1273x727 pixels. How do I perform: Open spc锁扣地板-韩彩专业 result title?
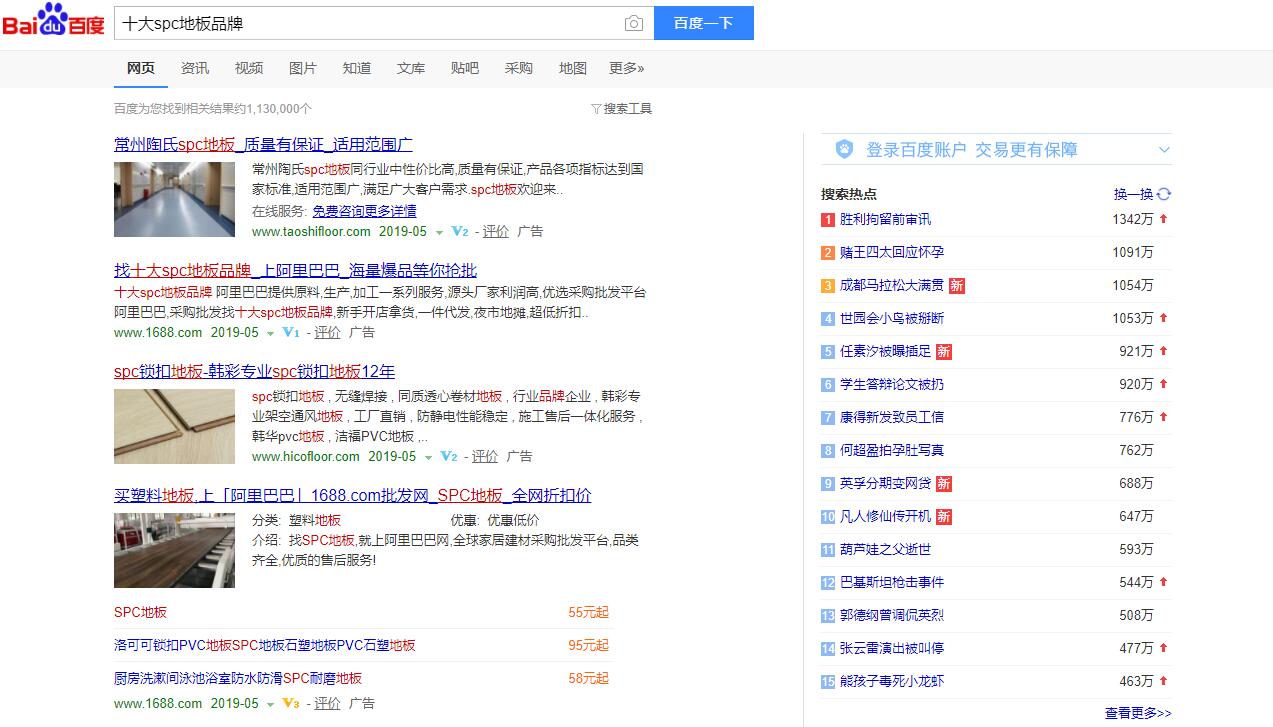point(254,371)
